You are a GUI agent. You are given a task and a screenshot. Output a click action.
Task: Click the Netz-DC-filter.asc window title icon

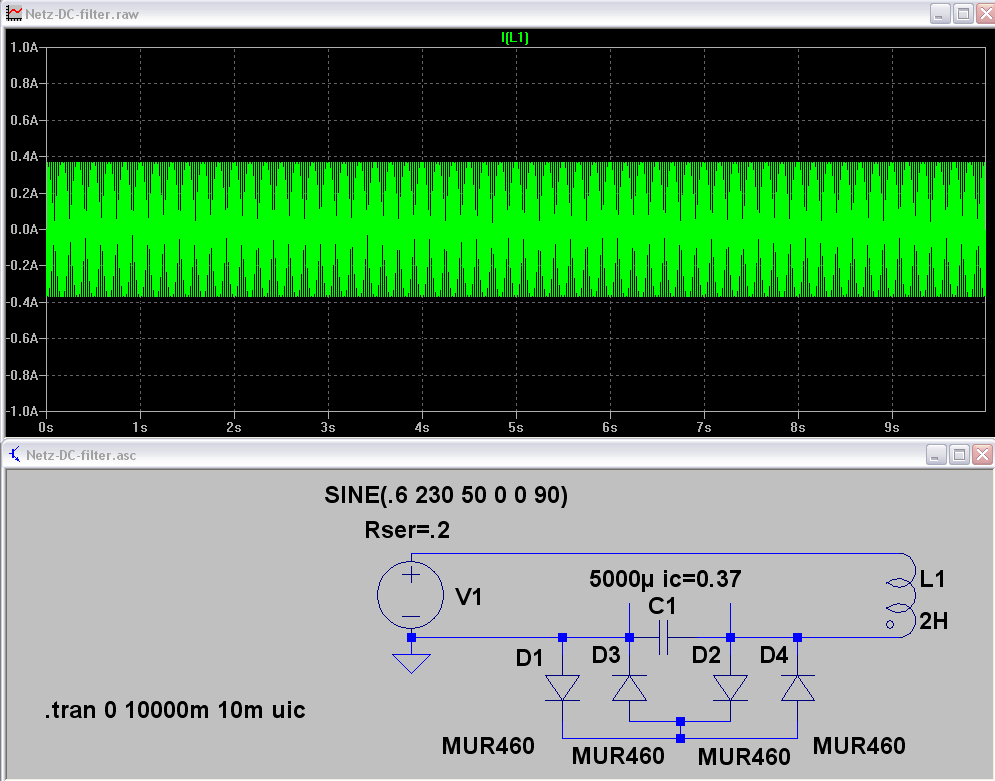click(14, 455)
